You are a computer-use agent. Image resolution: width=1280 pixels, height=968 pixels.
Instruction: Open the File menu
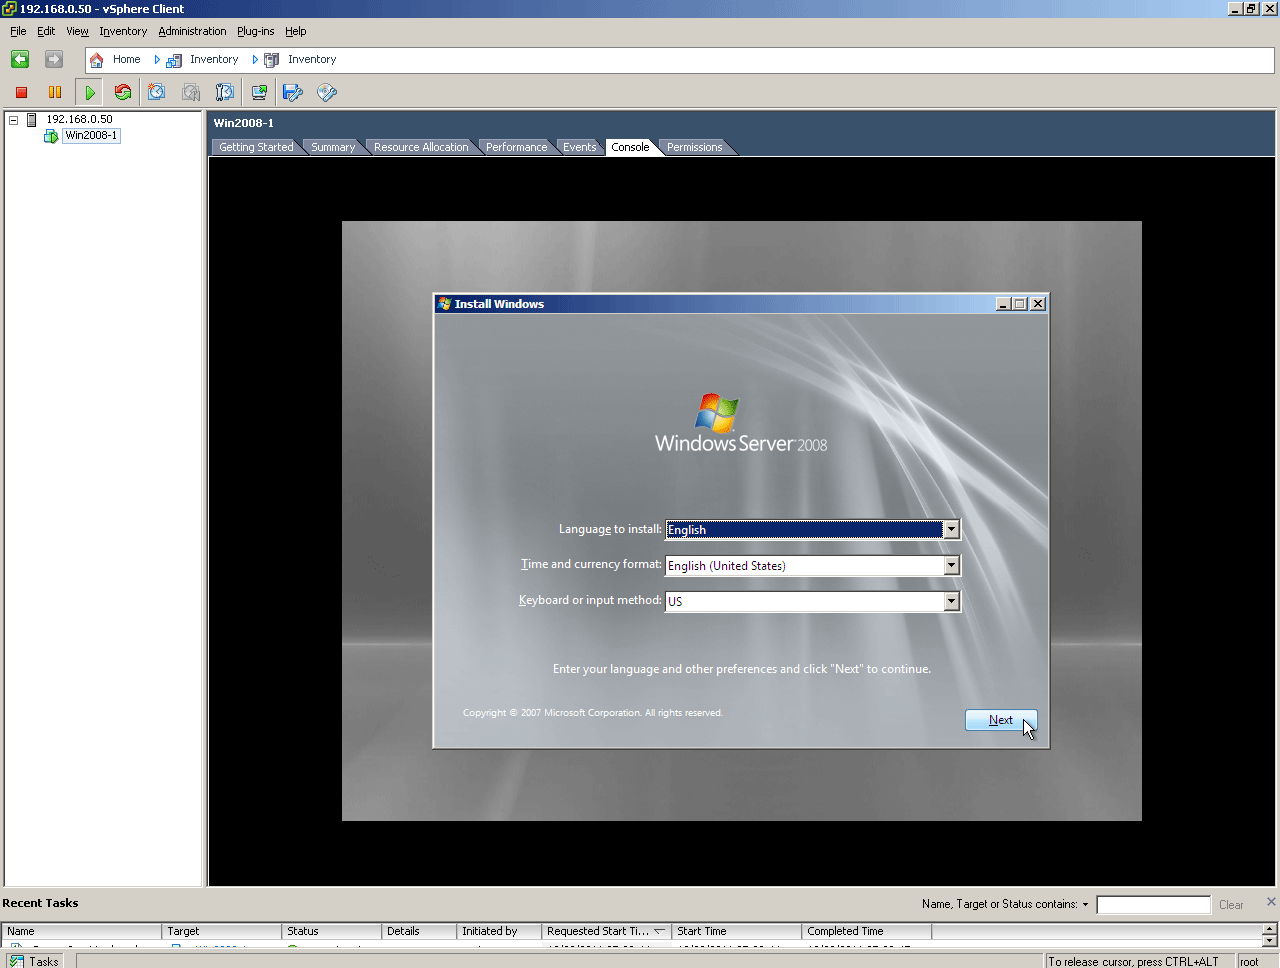tap(18, 31)
